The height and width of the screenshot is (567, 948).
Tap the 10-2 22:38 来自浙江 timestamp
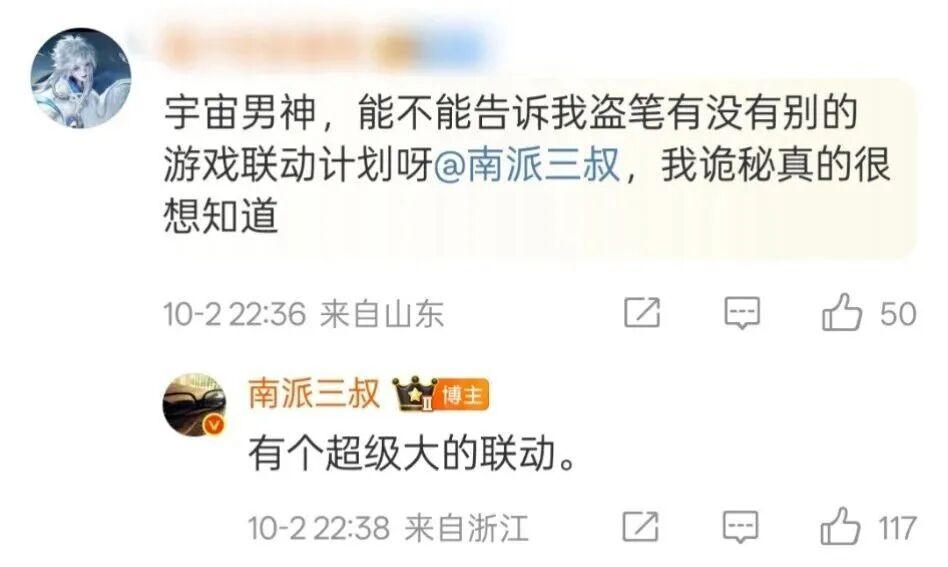(388, 528)
